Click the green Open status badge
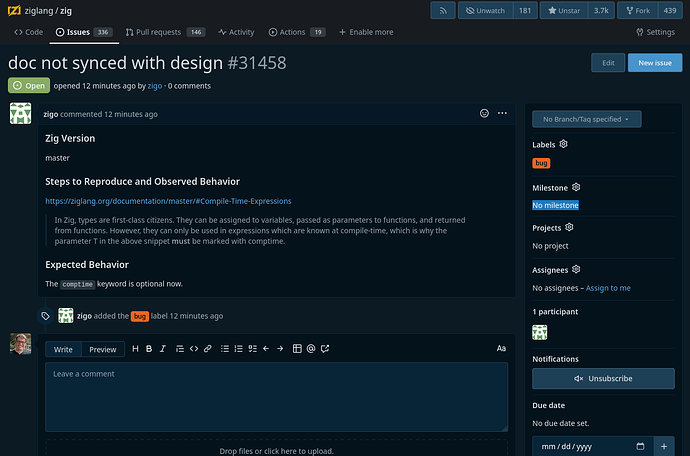The width and height of the screenshot is (690, 456). click(29, 85)
